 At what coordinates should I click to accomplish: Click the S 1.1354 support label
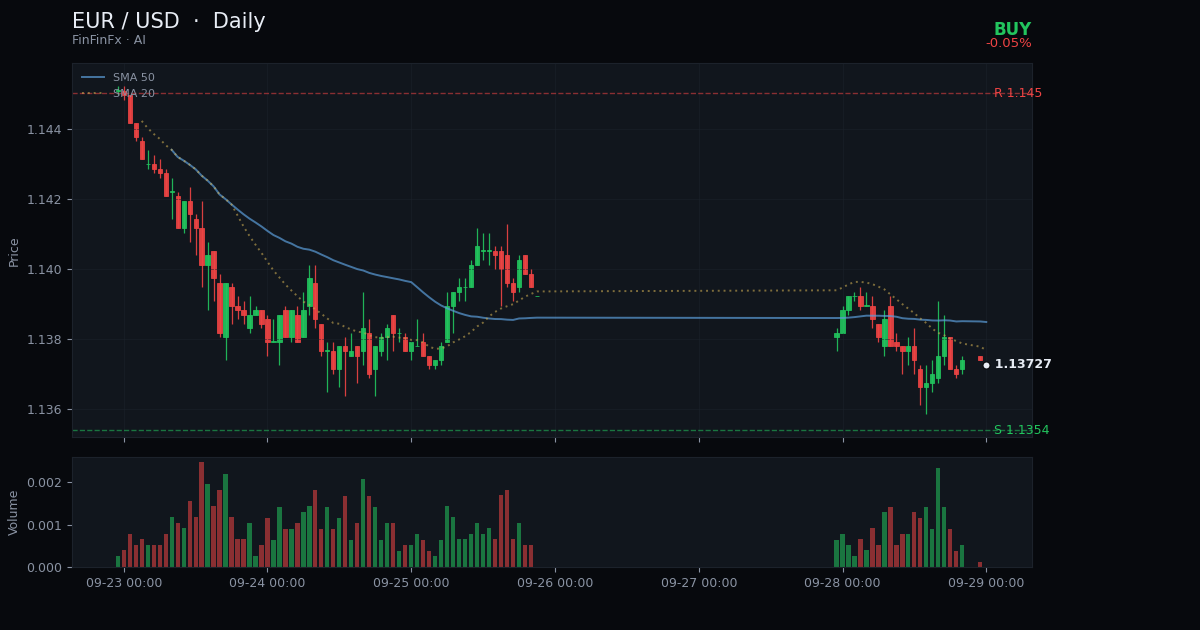(x=1021, y=430)
